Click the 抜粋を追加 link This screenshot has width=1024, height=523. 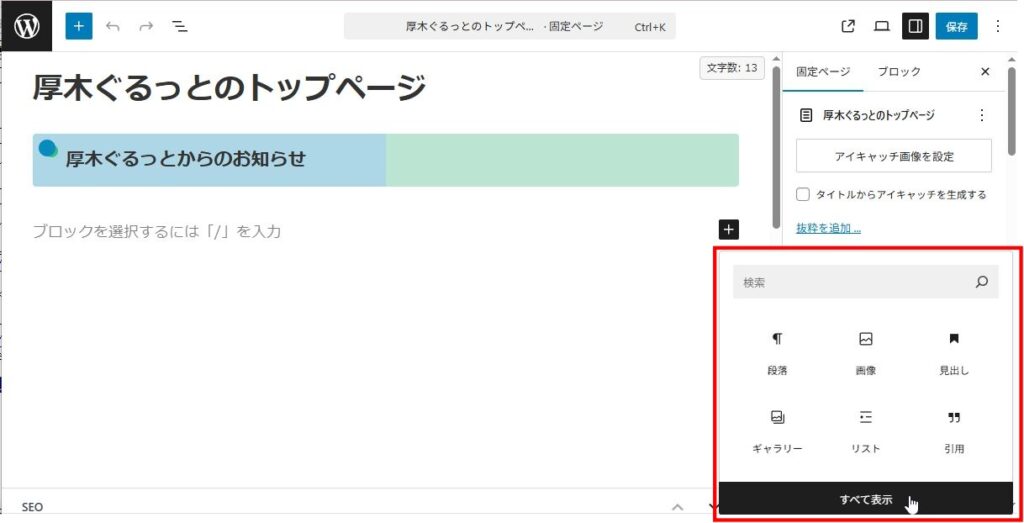tap(828, 229)
